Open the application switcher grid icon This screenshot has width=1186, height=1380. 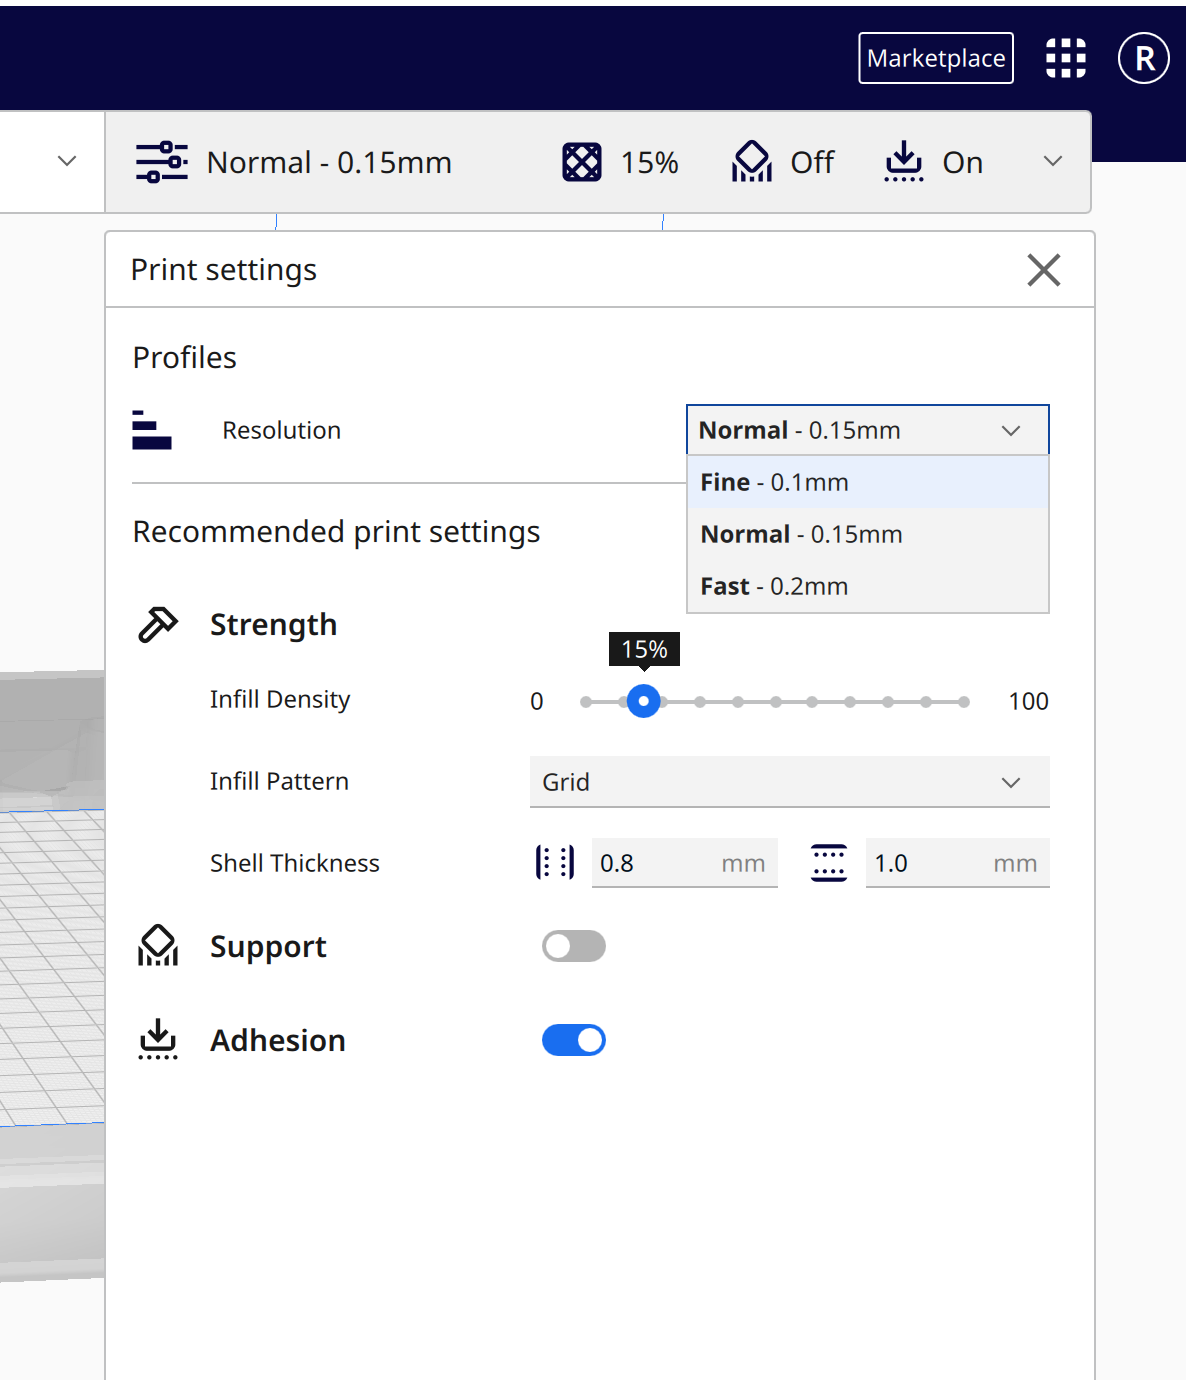pyautogui.click(x=1065, y=58)
